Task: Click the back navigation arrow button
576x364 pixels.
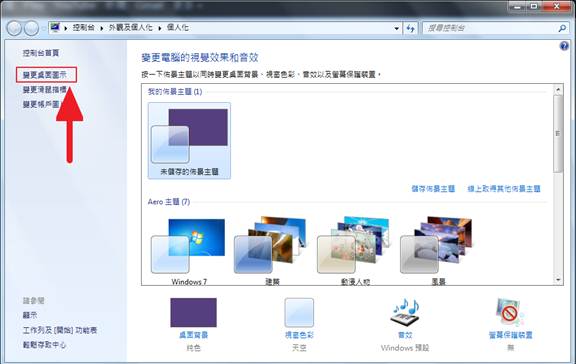Action: (x=14, y=28)
